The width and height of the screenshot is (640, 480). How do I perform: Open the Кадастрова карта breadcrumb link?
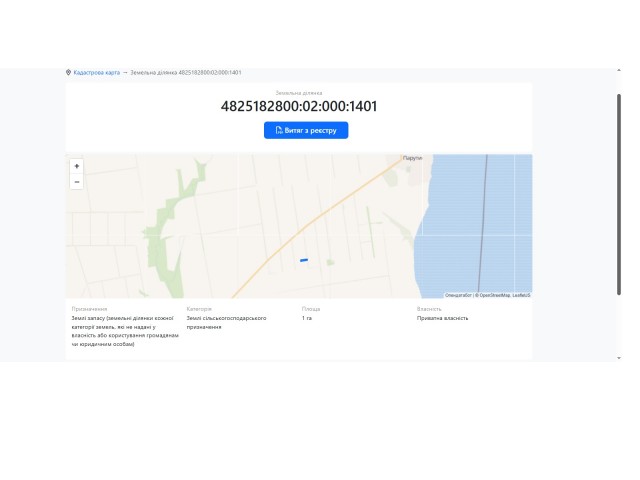point(96,72)
